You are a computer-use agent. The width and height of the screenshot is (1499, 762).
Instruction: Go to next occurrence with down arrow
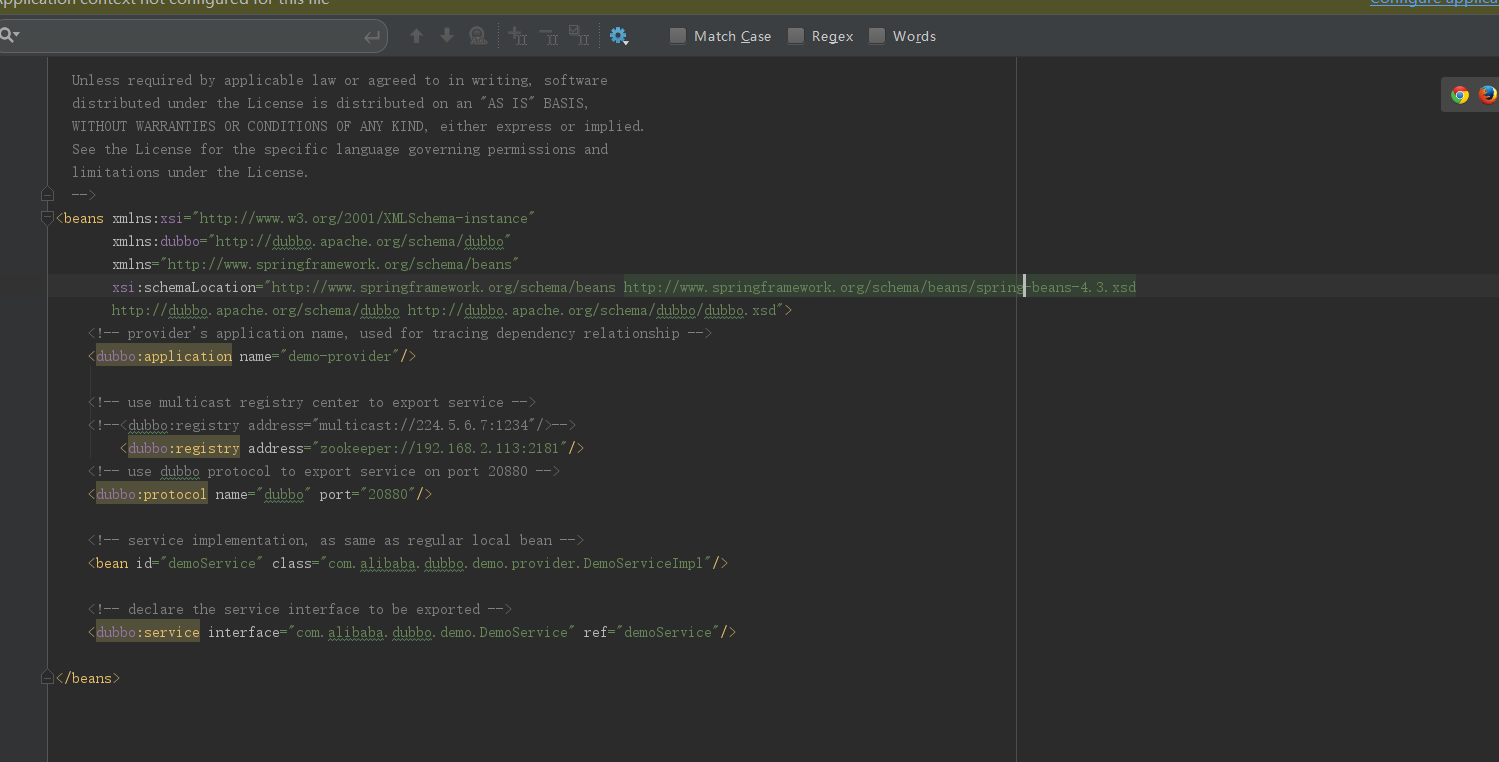click(x=447, y=36)
